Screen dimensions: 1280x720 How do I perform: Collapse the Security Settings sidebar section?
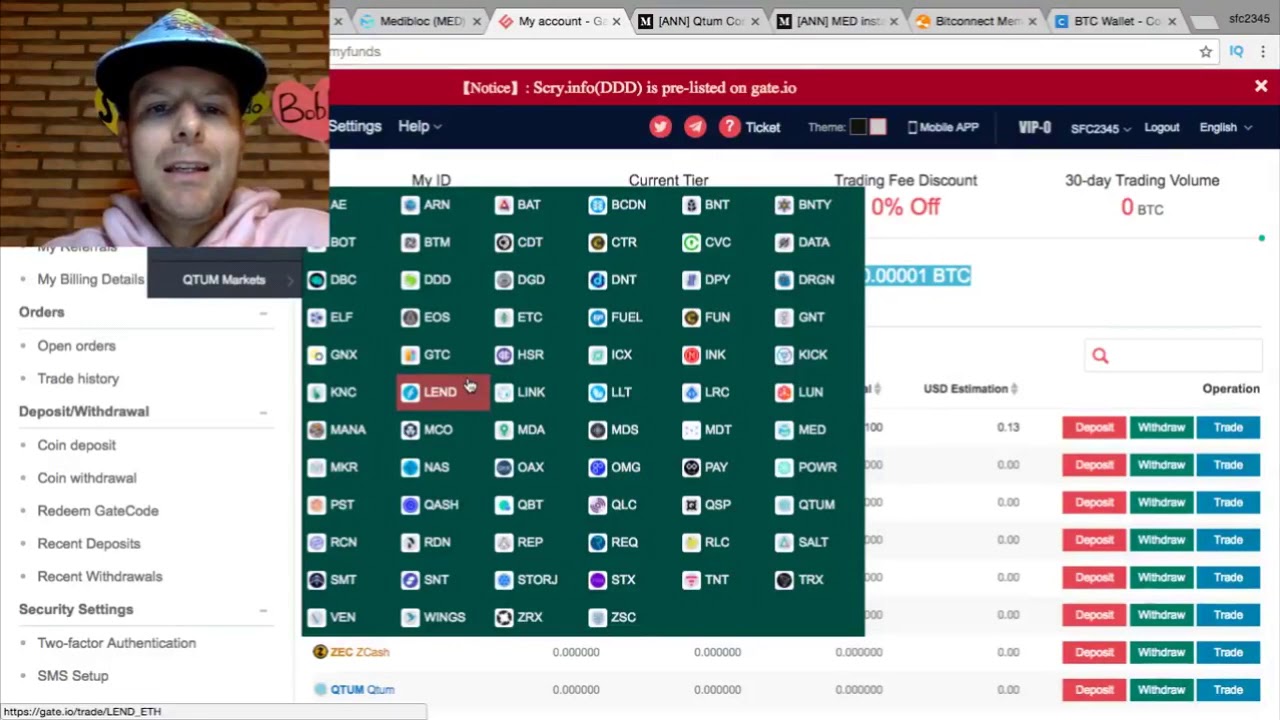[263, 610]
